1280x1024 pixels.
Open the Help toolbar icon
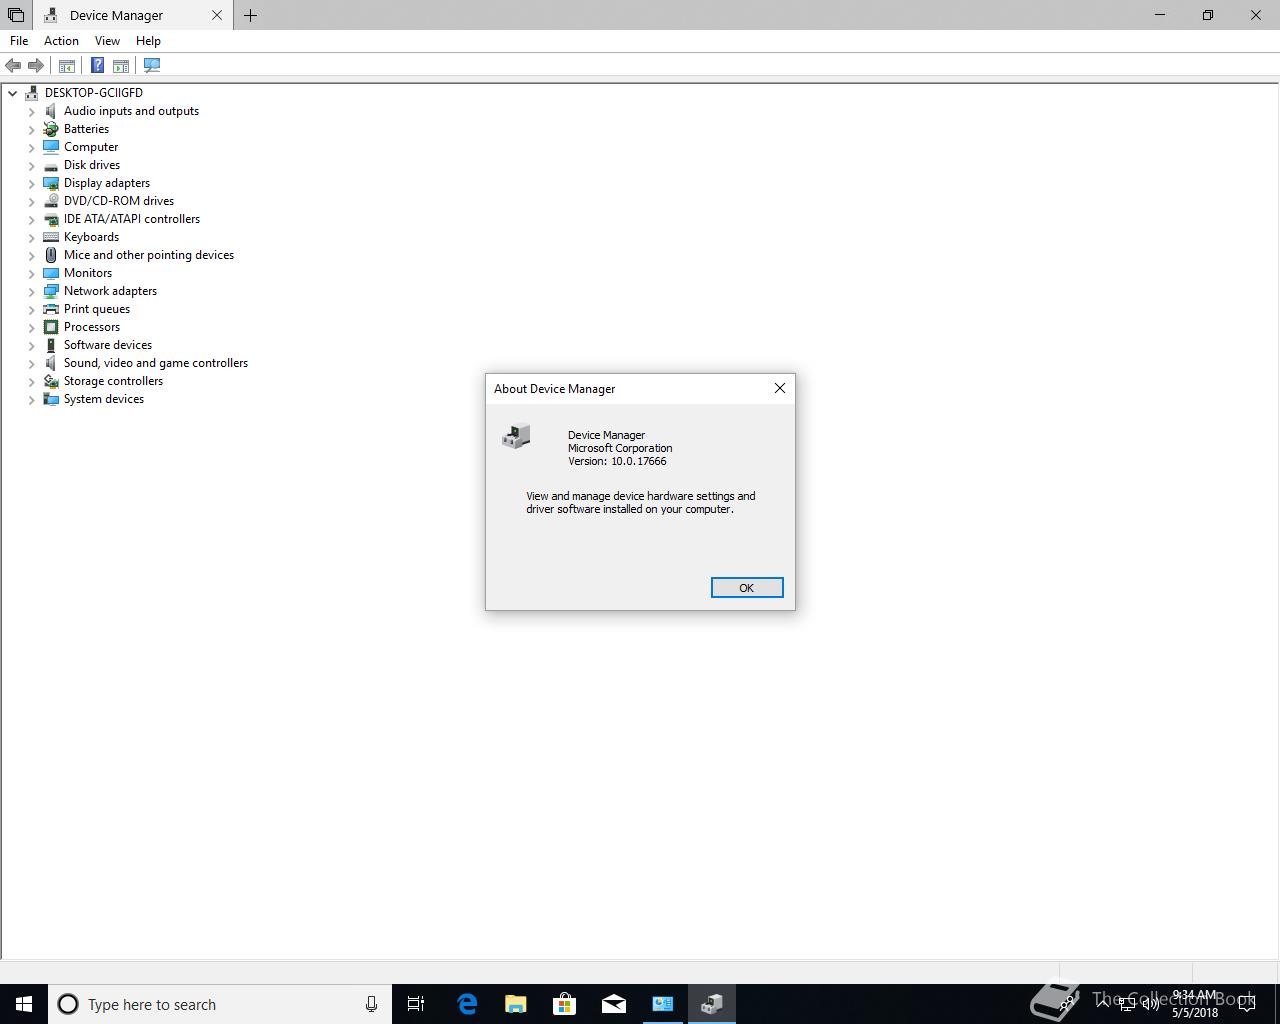pos(97,65)
